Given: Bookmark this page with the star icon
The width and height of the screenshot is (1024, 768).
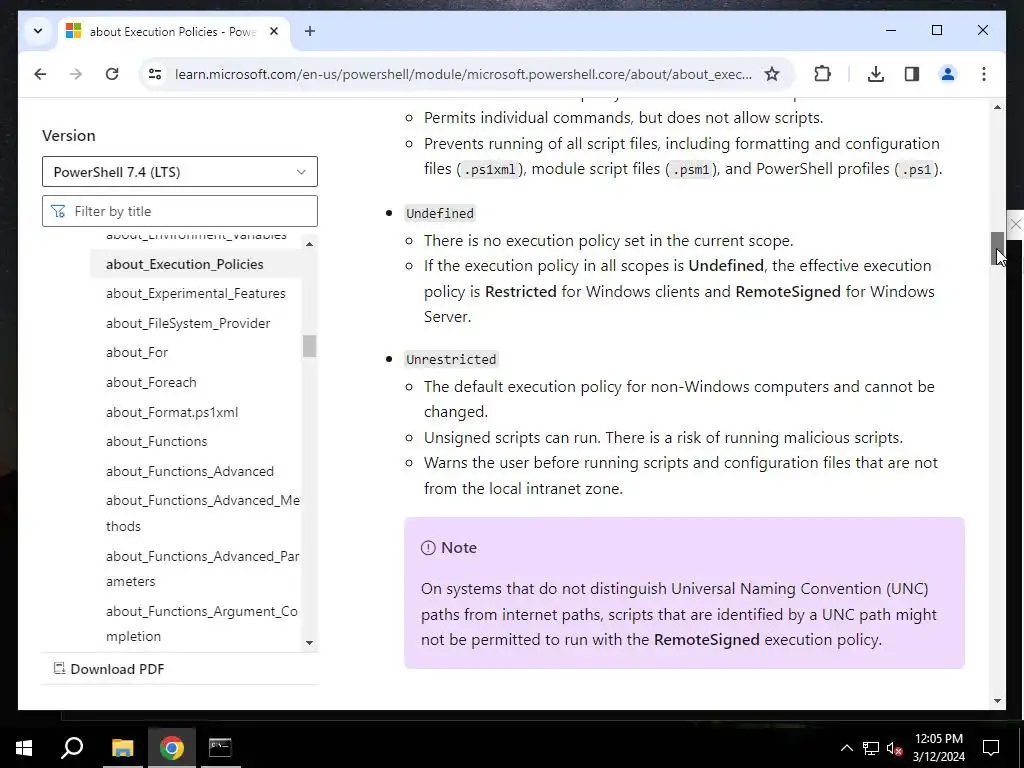Looking at the screenshot, I should tap(772, 74).
